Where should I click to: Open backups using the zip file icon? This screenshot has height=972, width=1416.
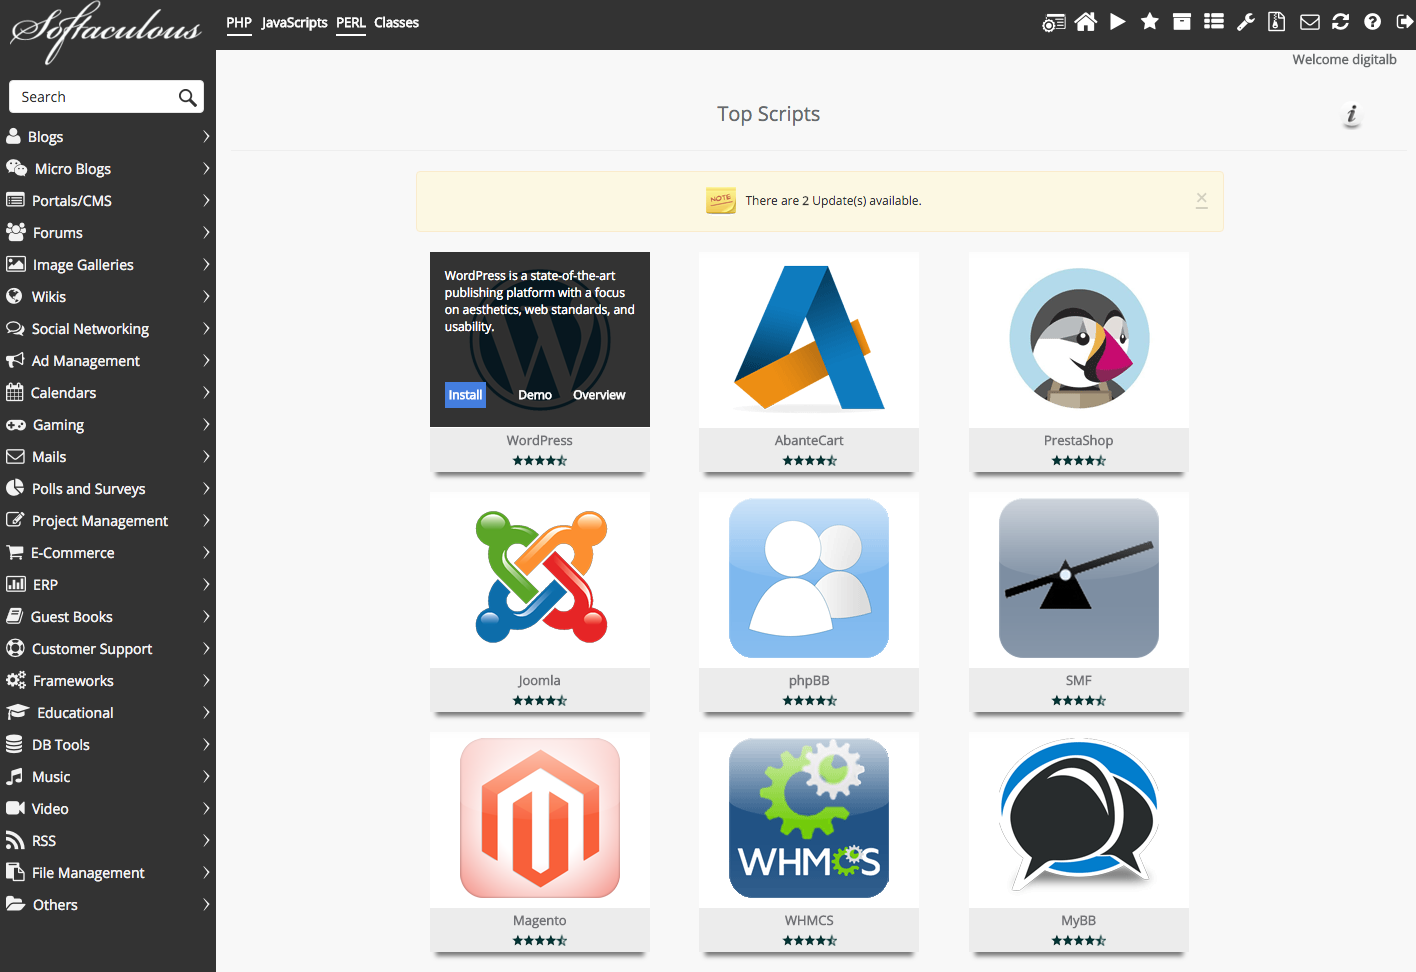click(1277, 21)
